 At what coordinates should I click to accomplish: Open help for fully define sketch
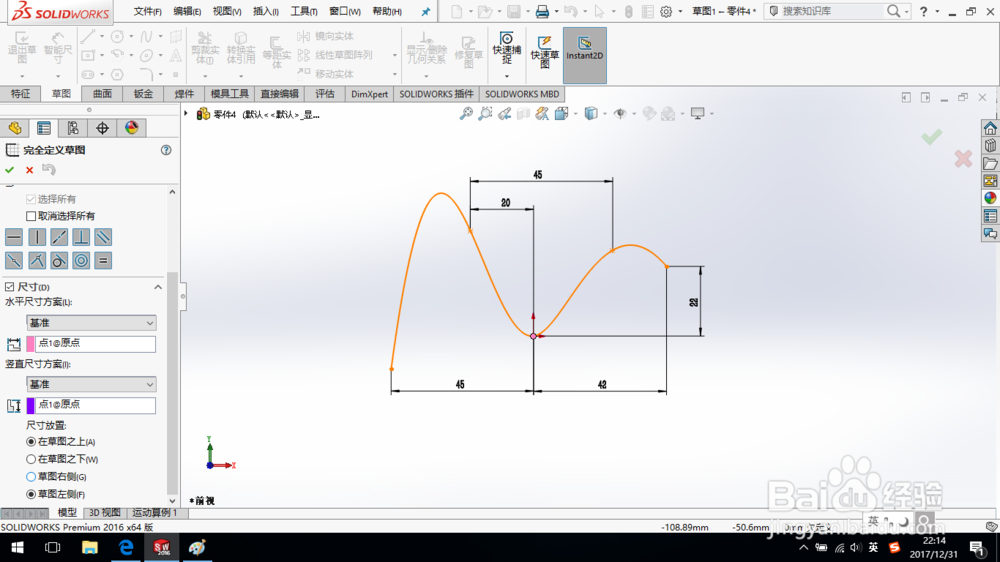click(x=166, y=150)
